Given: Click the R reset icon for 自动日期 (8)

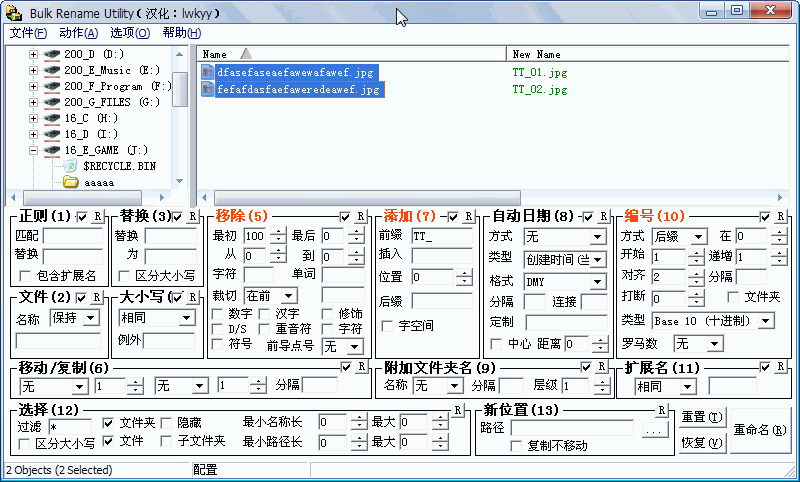Looking at the screenshot, I should coord(603,216).
